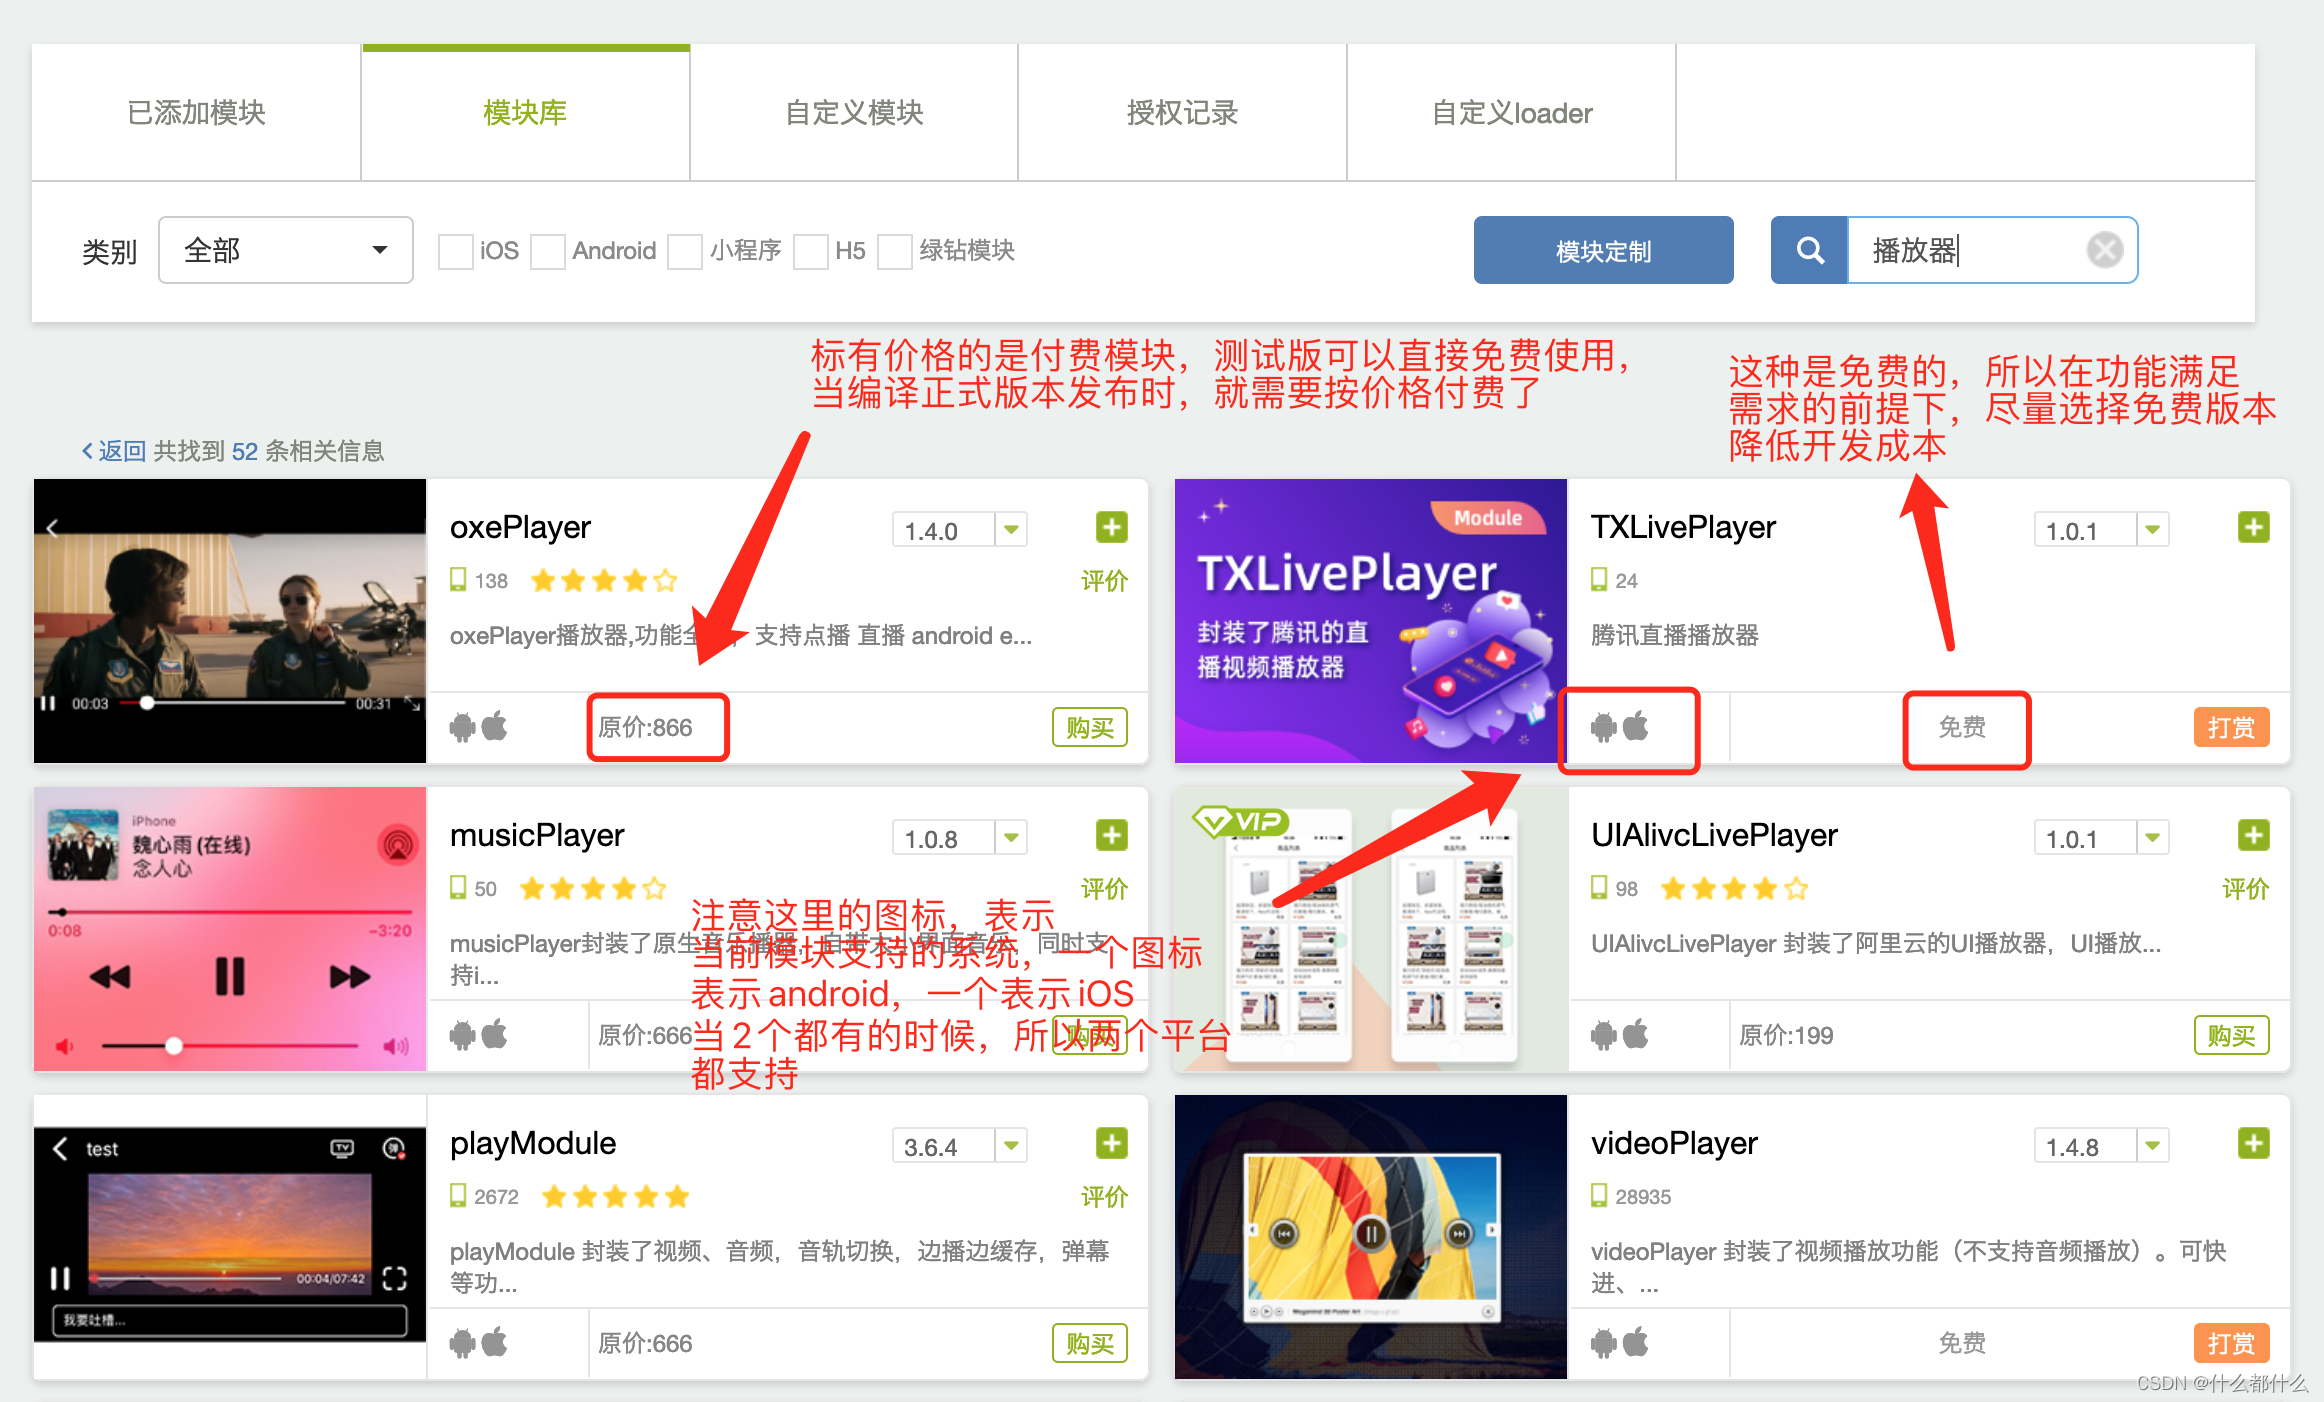Open the 自定义loader tab

point(1511,112)
